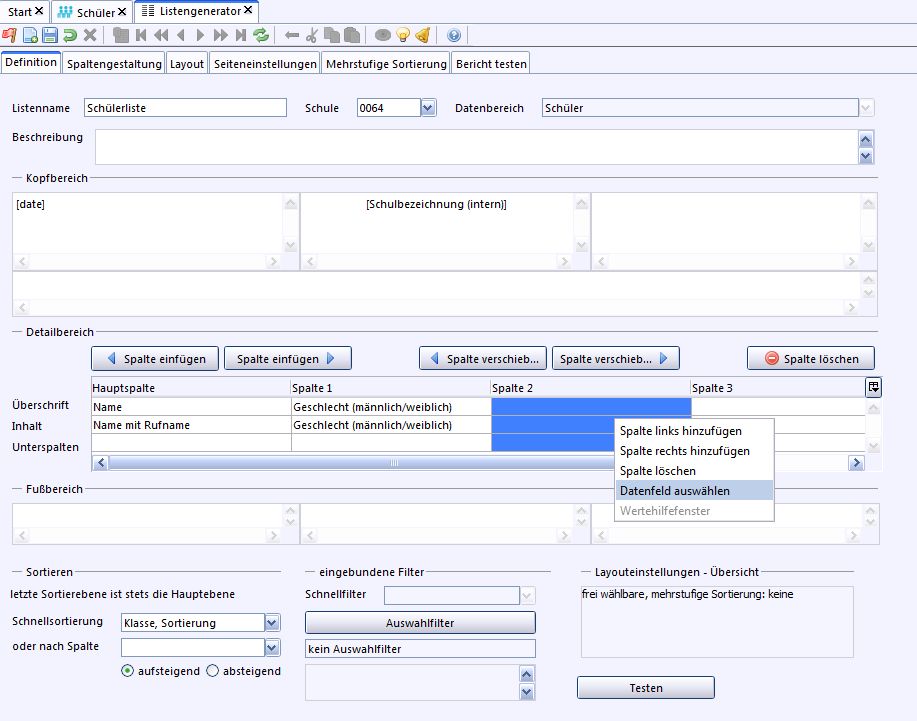Image resolution: width=917 pixels, height=721 pixels.
Task: Go to the Bericht testen tab
Action: (491, 64)
